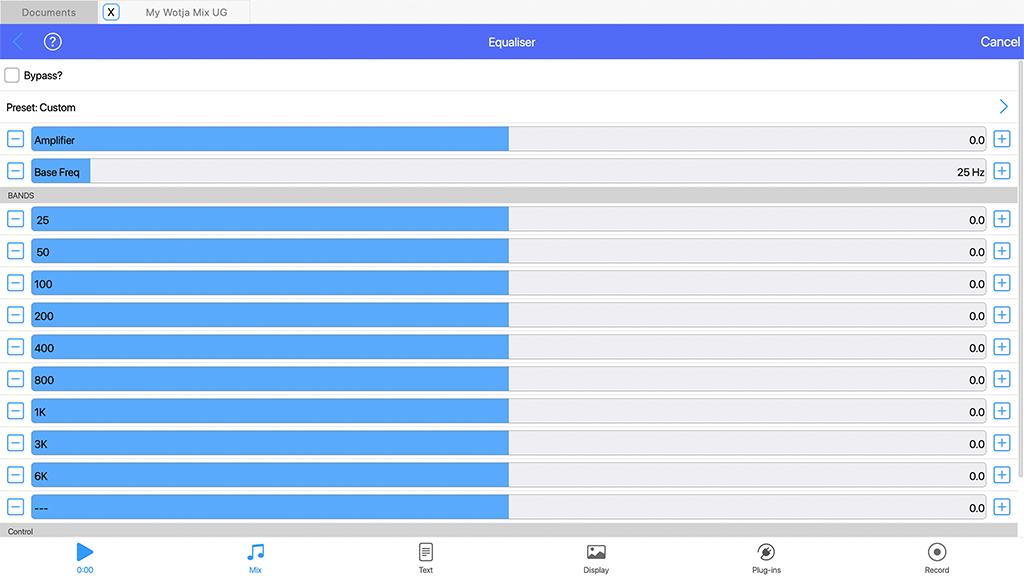This screenshot has height=576, width=1024.
Task: Select the Mix music note icon
Action: click(x=256, y=552)
